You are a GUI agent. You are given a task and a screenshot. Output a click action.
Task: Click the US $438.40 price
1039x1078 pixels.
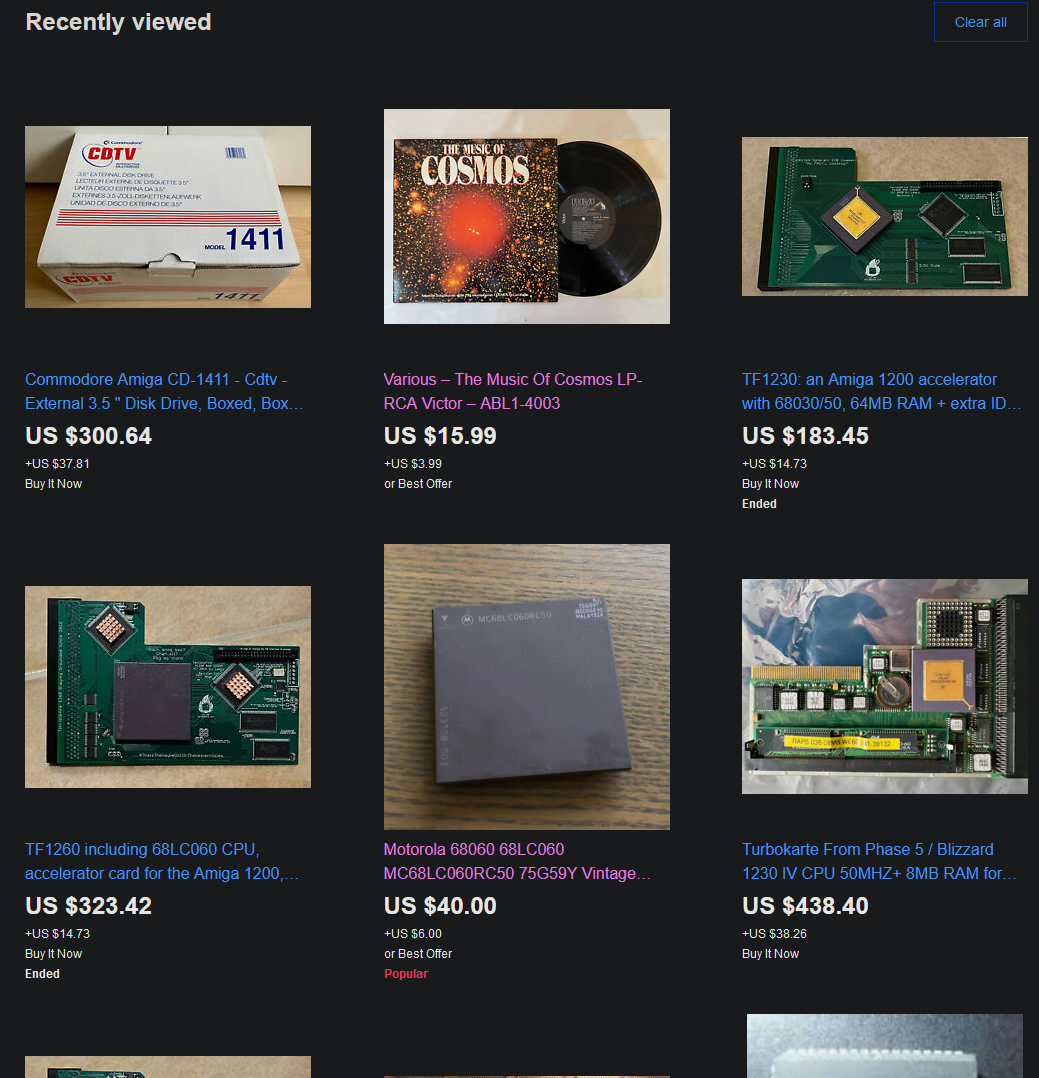805,906
